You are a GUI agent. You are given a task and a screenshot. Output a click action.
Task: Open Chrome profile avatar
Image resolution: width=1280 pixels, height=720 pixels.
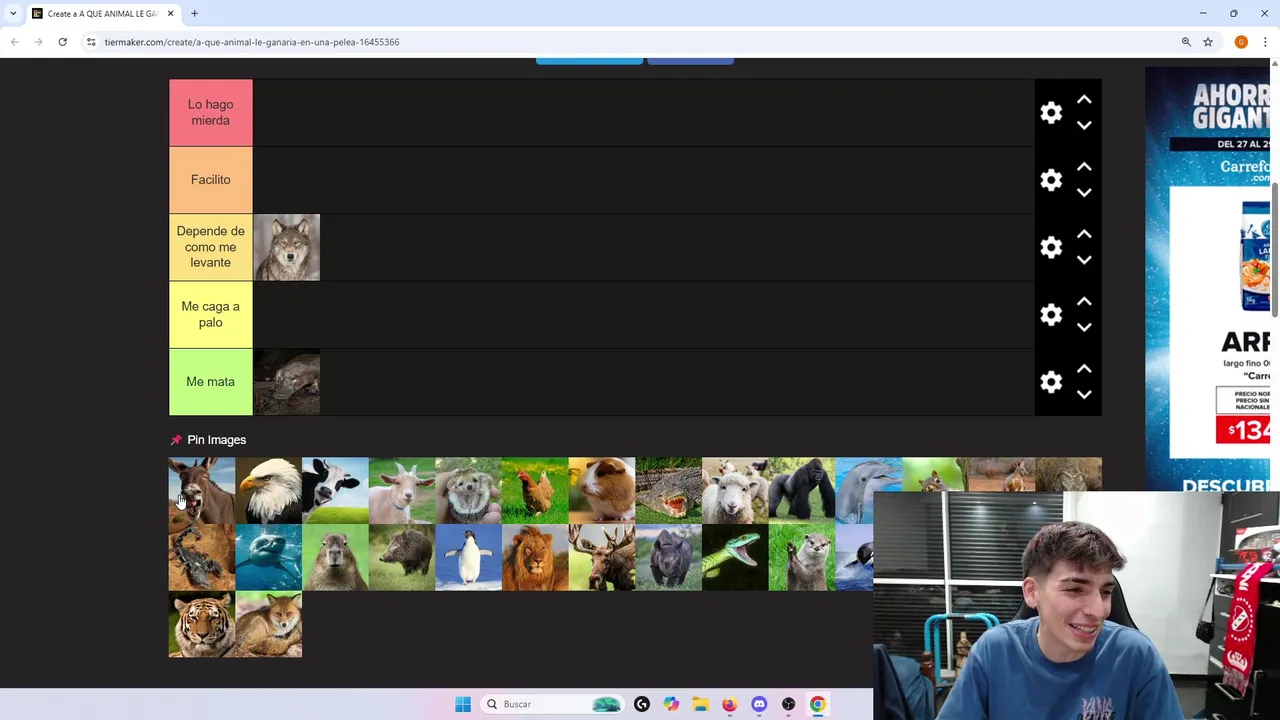tap(1241, 42)
